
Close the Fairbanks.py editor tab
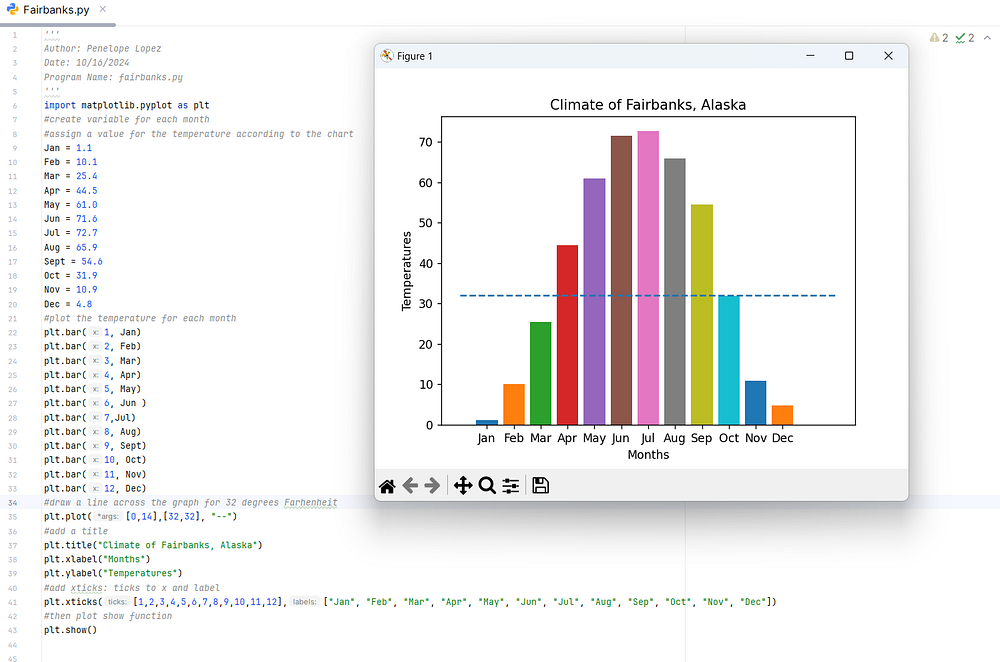pyautogui.click(x=103, y=10)
